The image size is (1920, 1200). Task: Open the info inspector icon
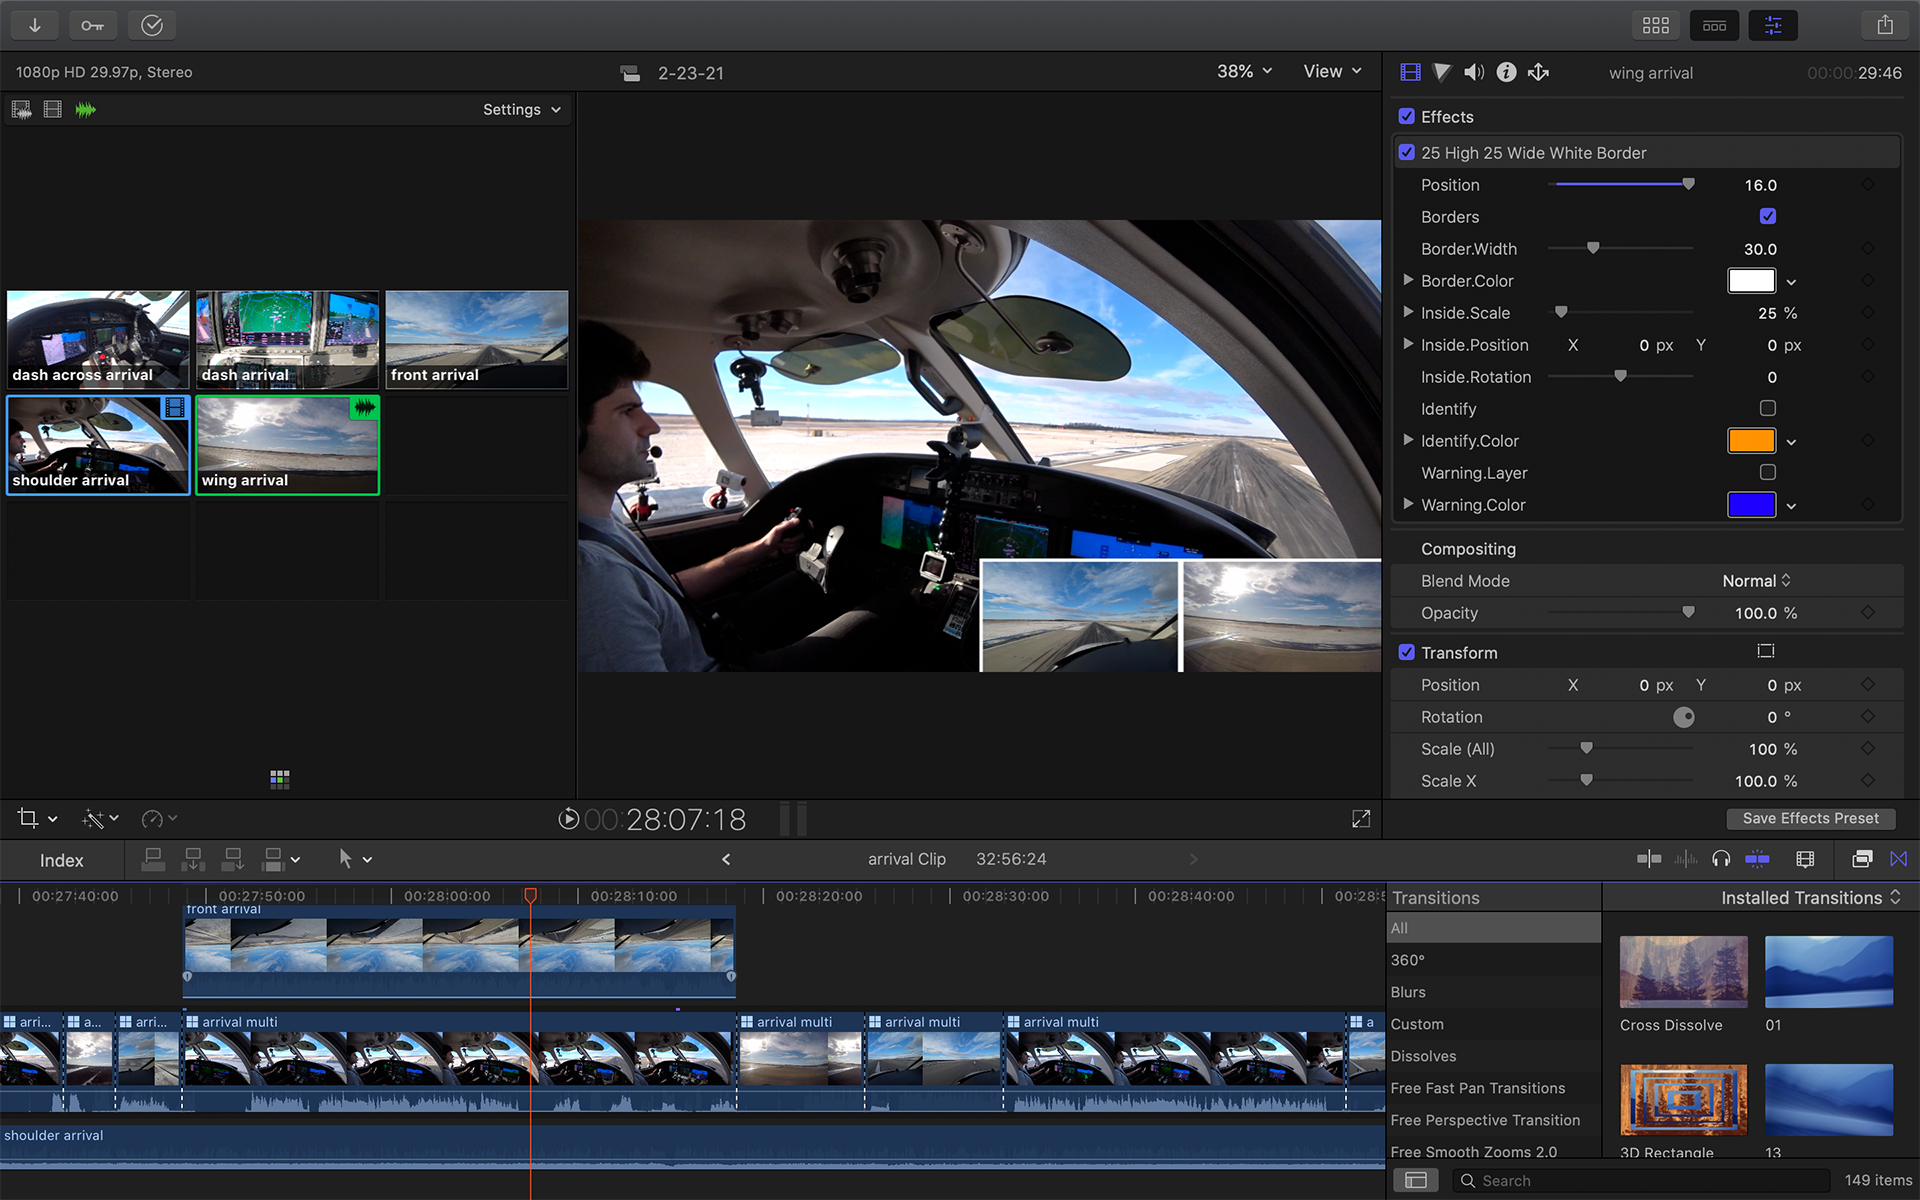pyautogui.click(x=1506, y=72)
